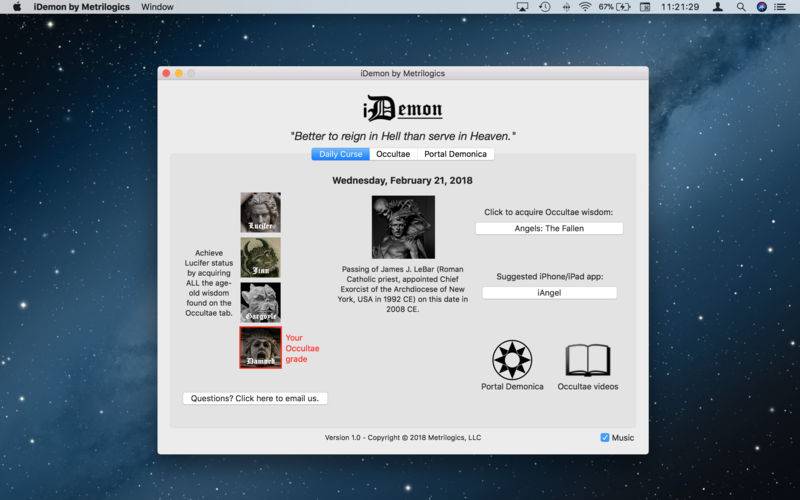This screenshot has width=800, height=500.
Task: Click the Click to acquire Occultae wisdom label
Action: [548, 212]
